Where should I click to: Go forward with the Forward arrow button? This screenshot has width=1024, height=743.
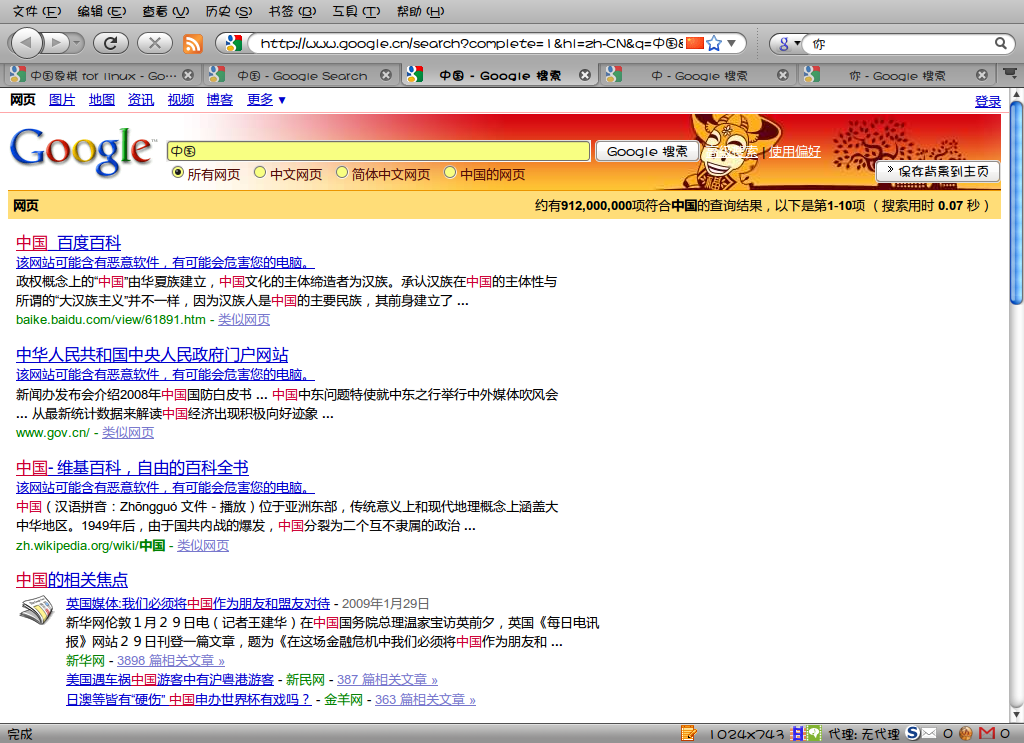pyautogui.click(x=56, y=43)
